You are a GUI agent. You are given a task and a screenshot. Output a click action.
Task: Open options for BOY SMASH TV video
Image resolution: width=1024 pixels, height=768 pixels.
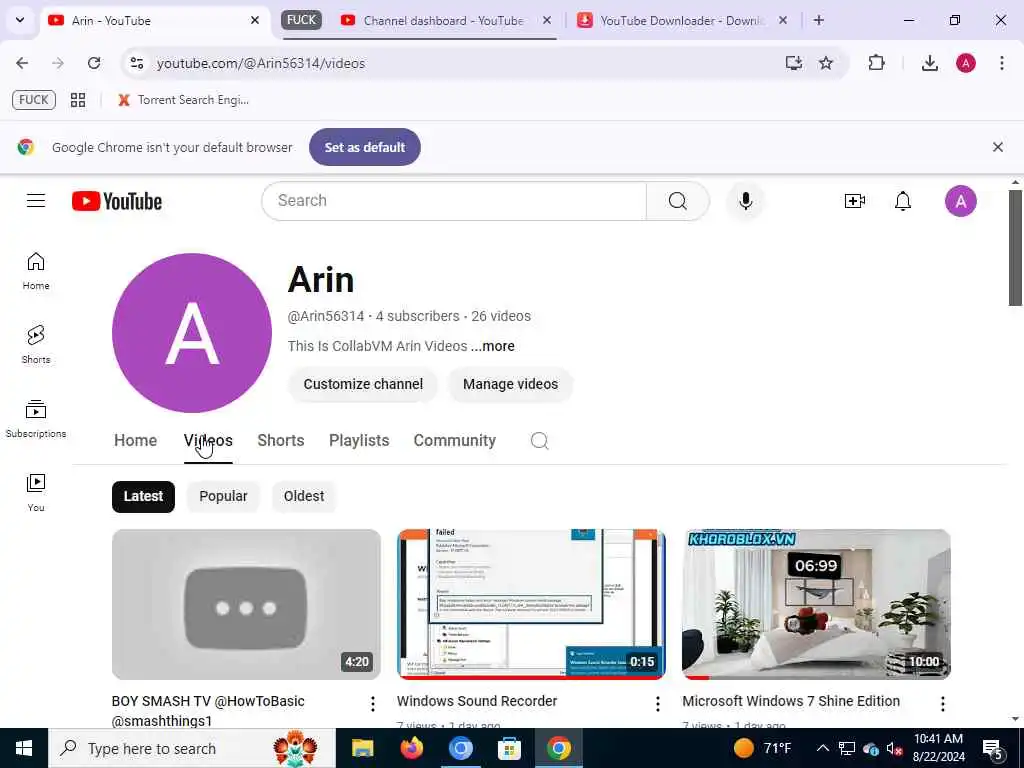(x=372, y=703)
